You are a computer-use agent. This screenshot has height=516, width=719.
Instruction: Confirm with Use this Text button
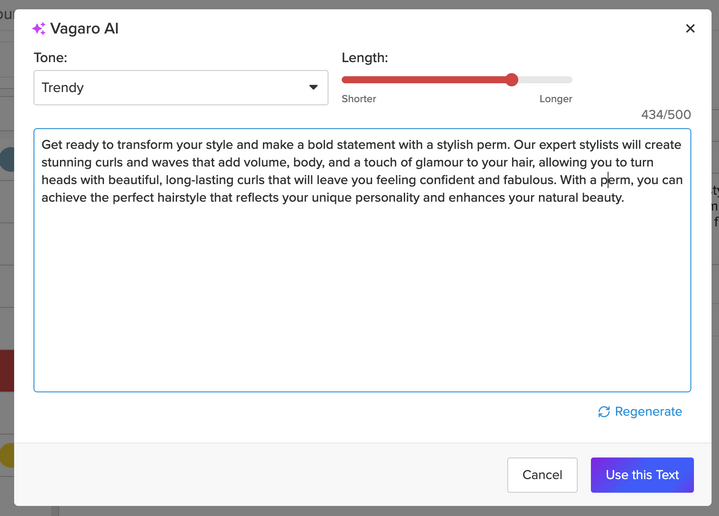click(x=642, y=475)
